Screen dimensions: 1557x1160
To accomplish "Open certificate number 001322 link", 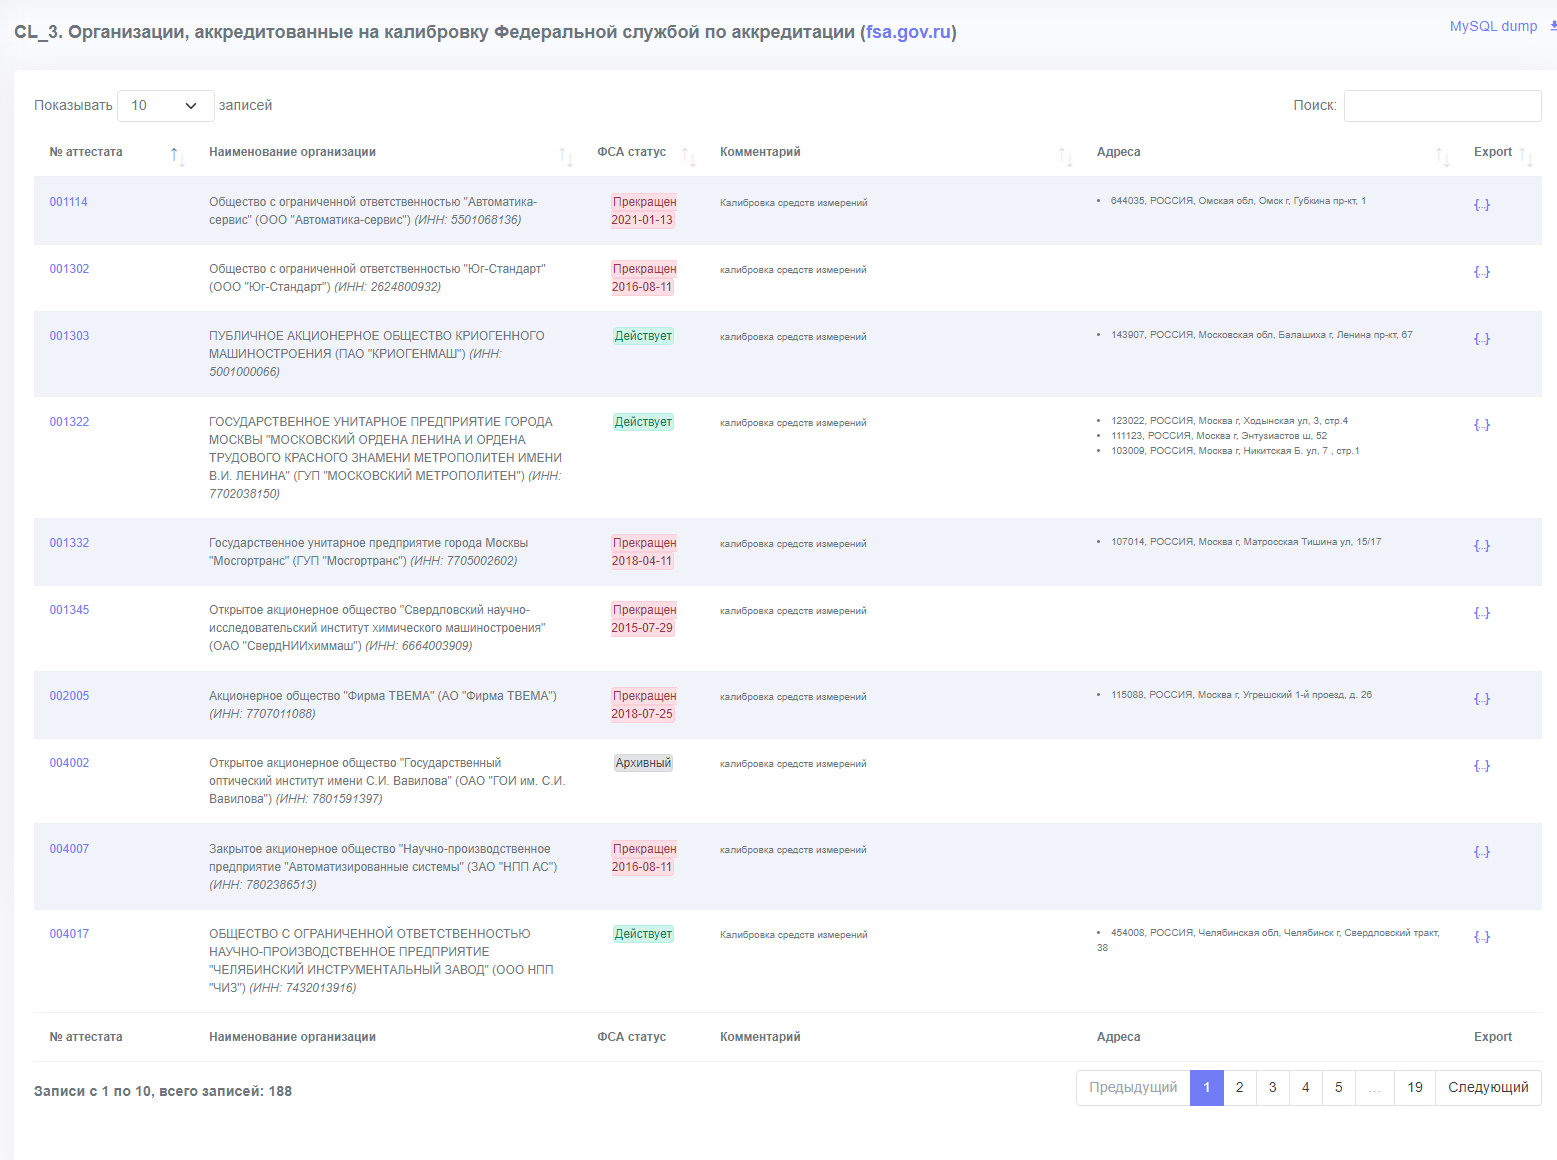I will 69,422.
